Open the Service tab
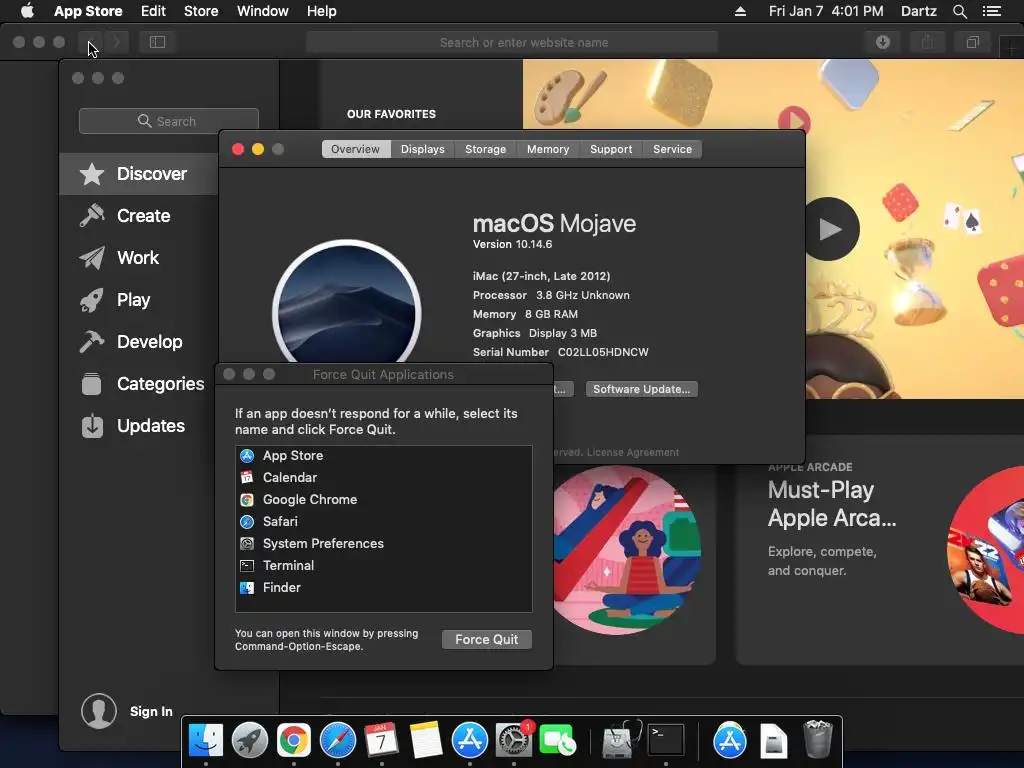Image resolution: width=1024 pixels, height=768 pixels. click(672, 149)
